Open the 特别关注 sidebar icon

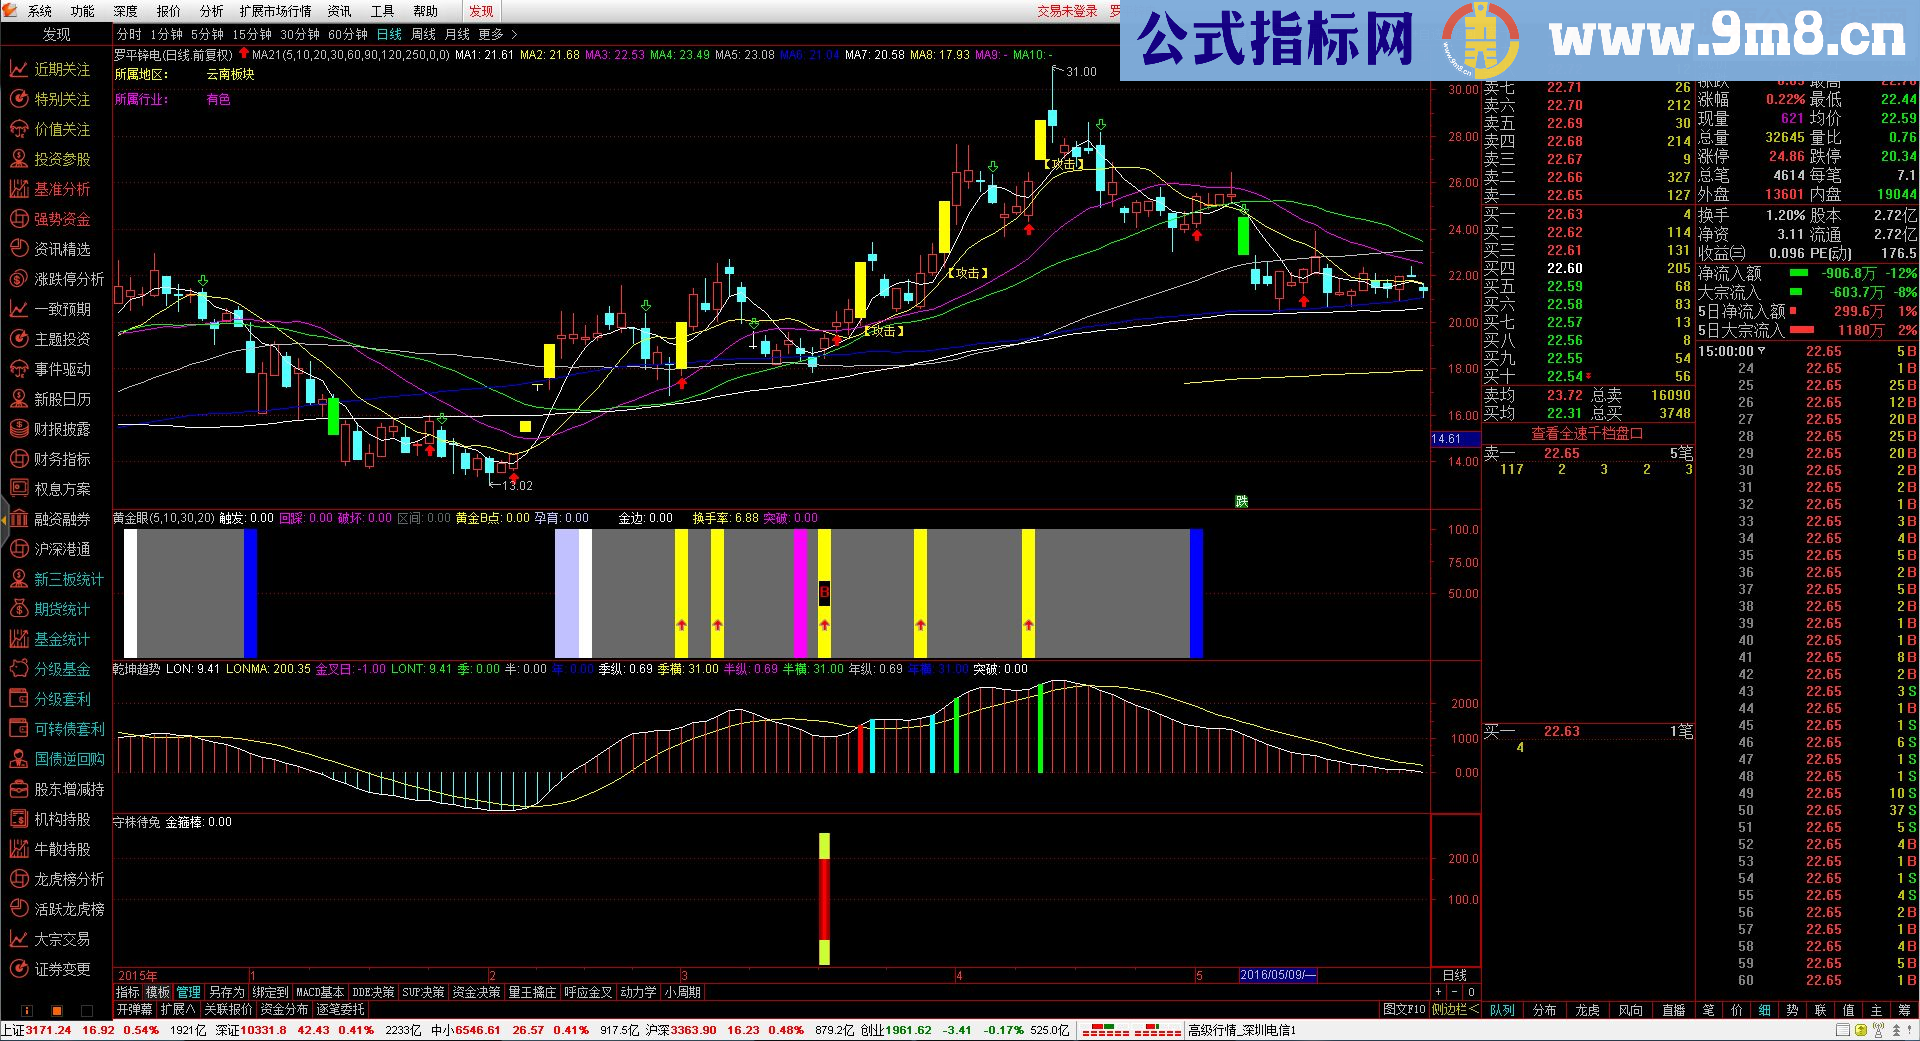[18, 99]
